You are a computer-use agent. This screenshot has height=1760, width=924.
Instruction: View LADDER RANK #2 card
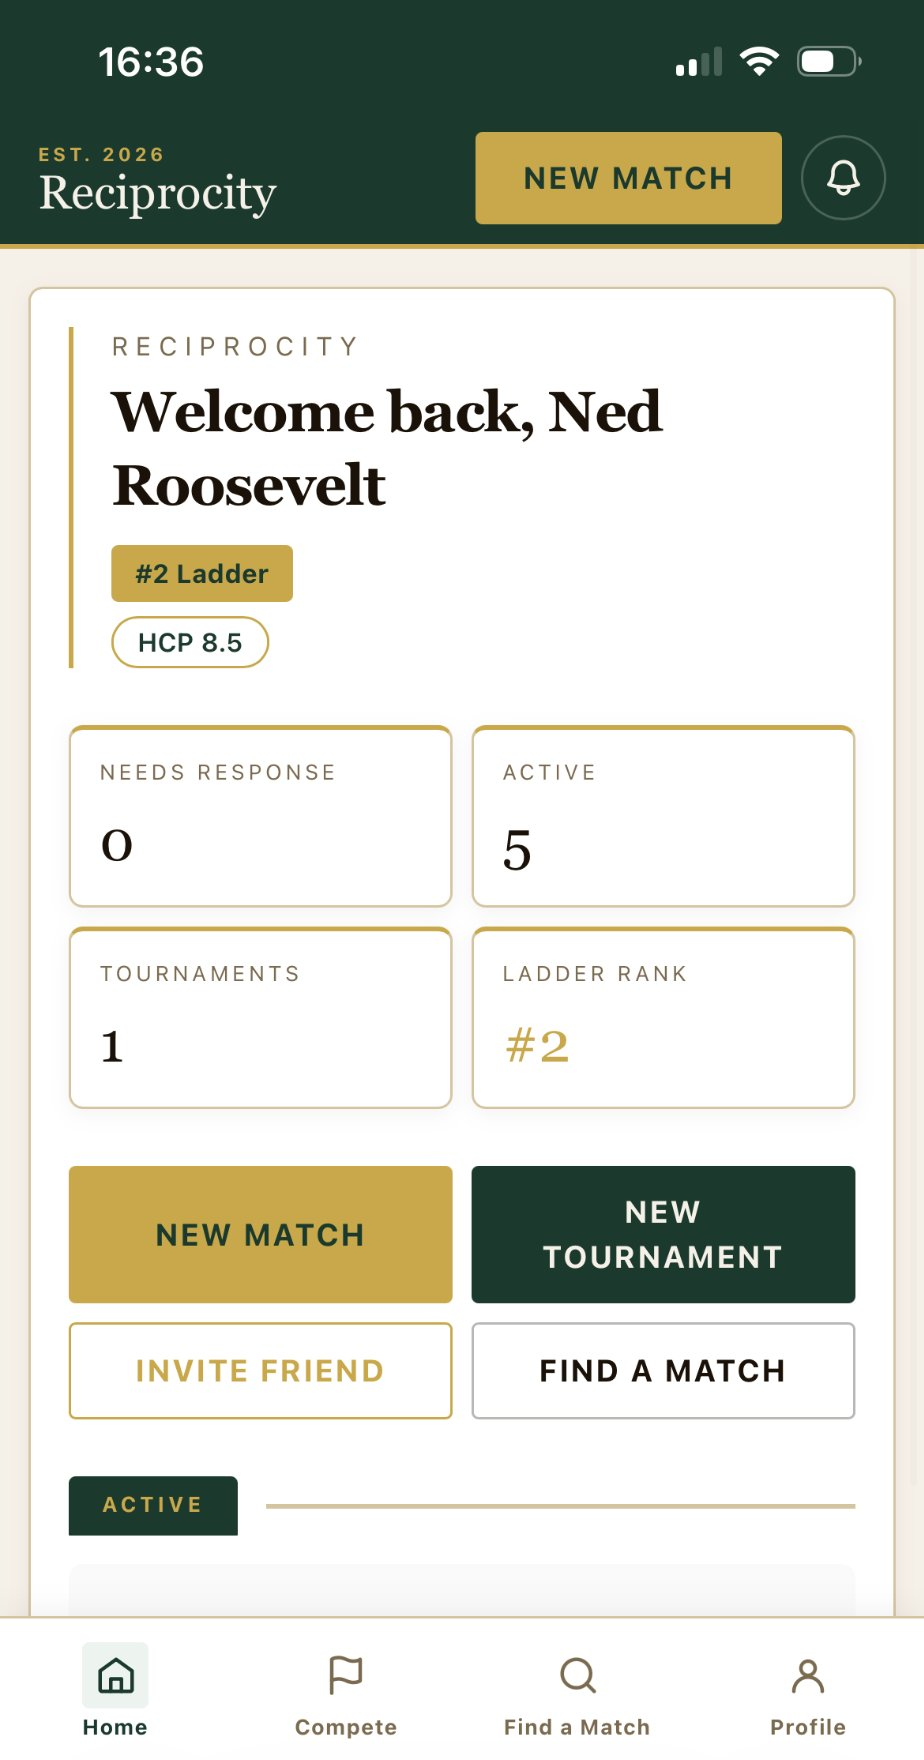pos(662,1018)
